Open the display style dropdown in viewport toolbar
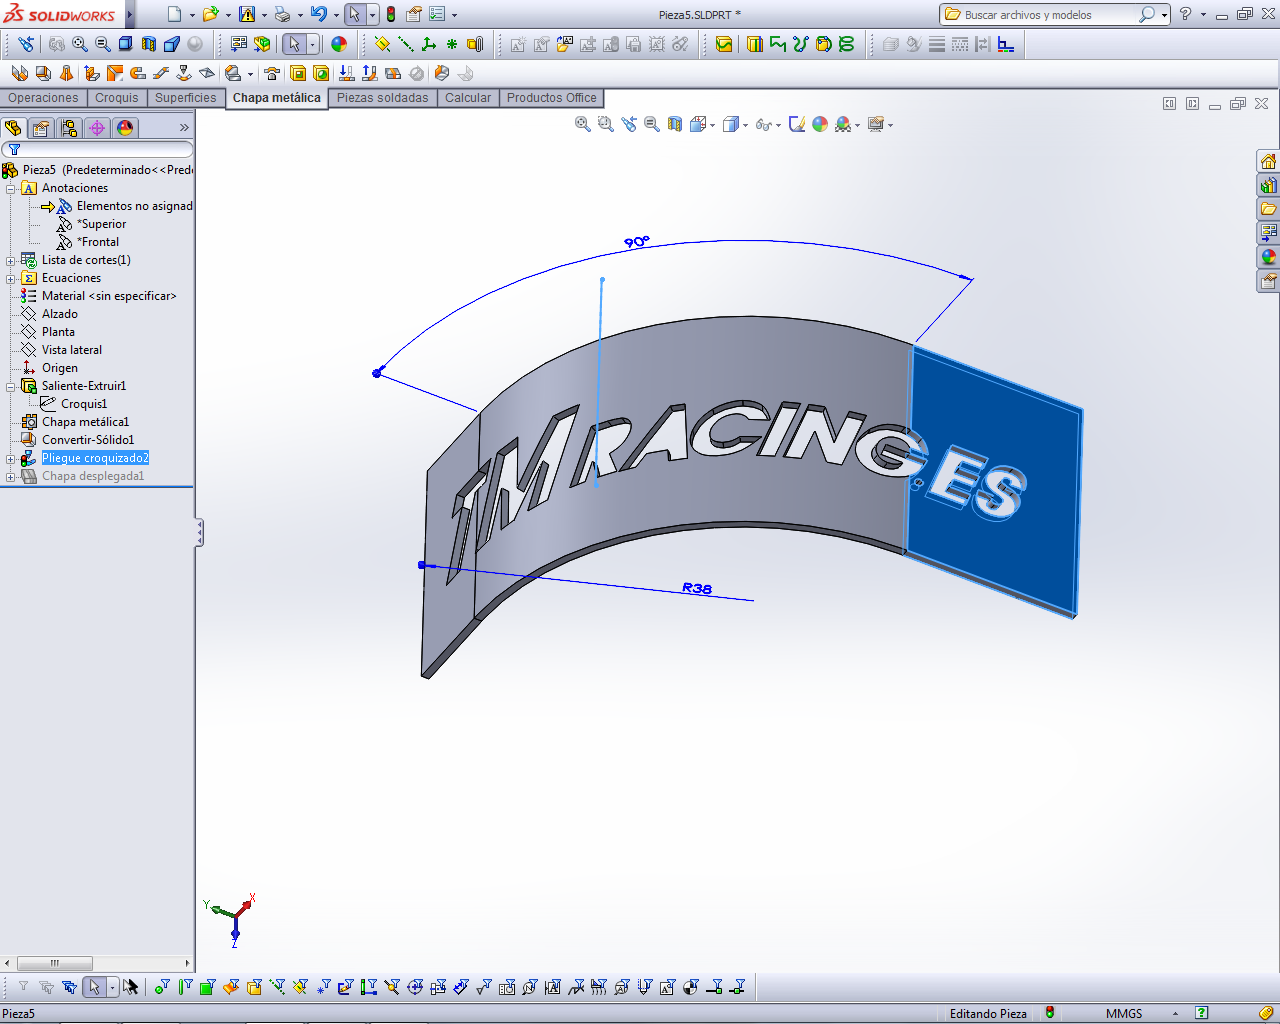 [745, 125]
